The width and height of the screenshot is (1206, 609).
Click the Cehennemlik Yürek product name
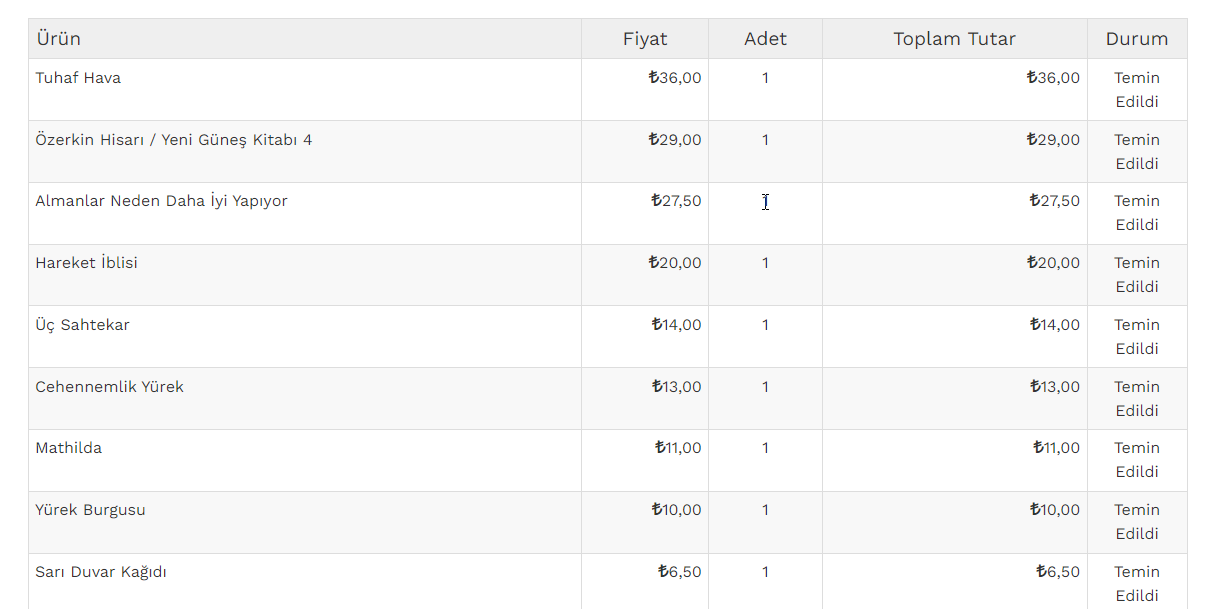click(x=109, y=387)
